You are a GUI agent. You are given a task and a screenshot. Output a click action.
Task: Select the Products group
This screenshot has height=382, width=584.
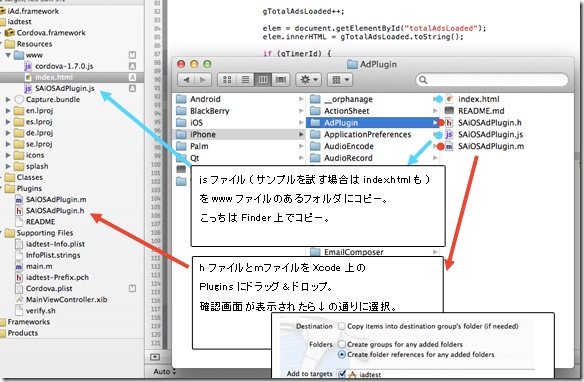[23, 333]
